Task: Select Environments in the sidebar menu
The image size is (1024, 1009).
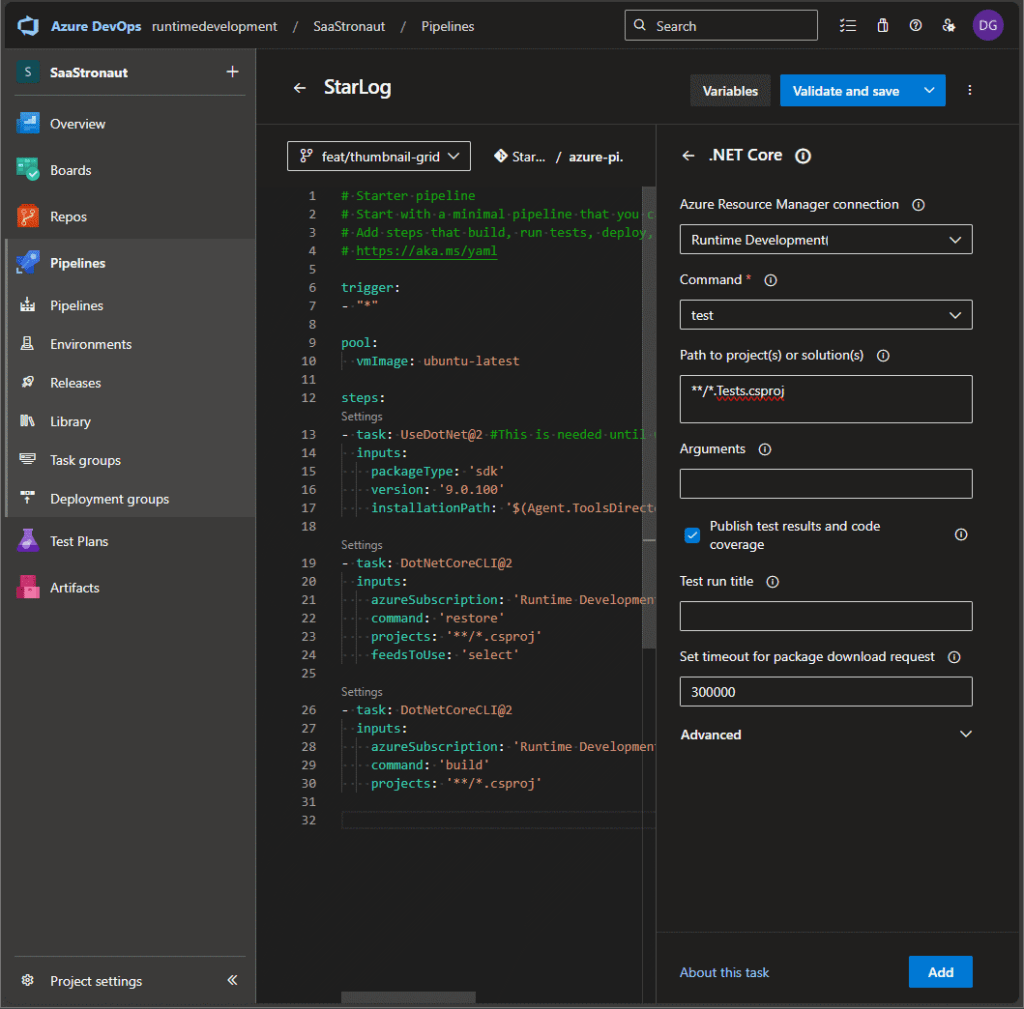Action: (91, 344)
